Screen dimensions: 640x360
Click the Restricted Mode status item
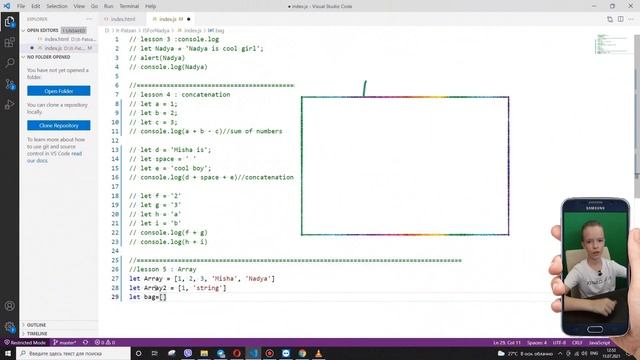point(25,342)
